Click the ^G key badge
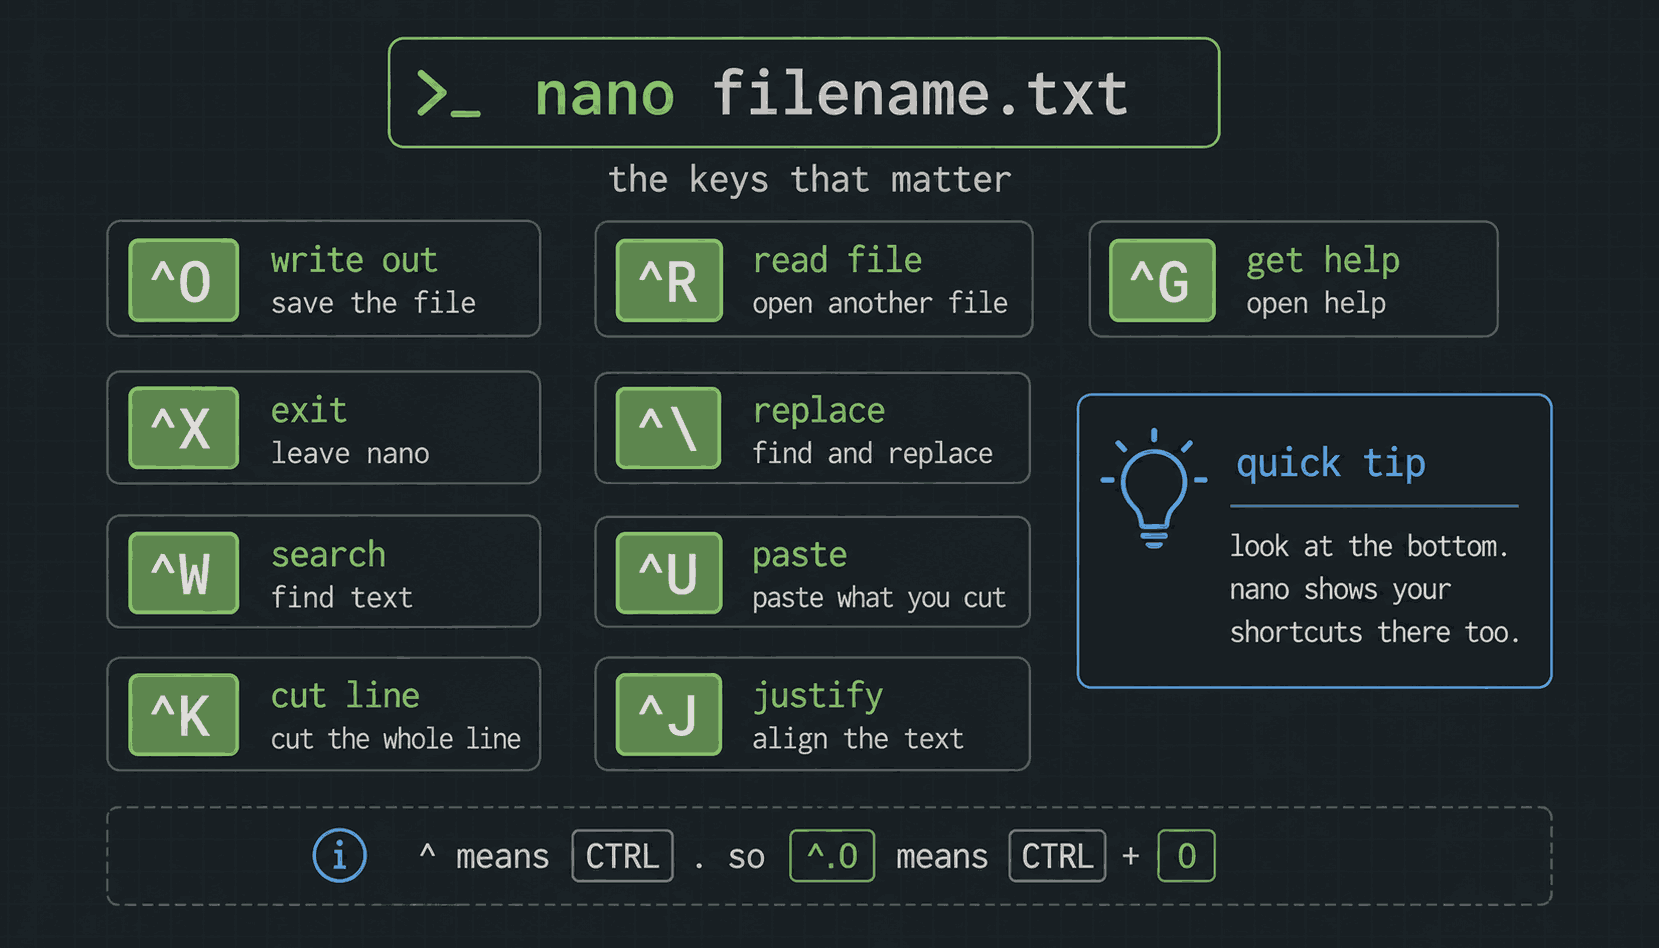Screen dimensions: 1659x948 [x=1162, y=280]
